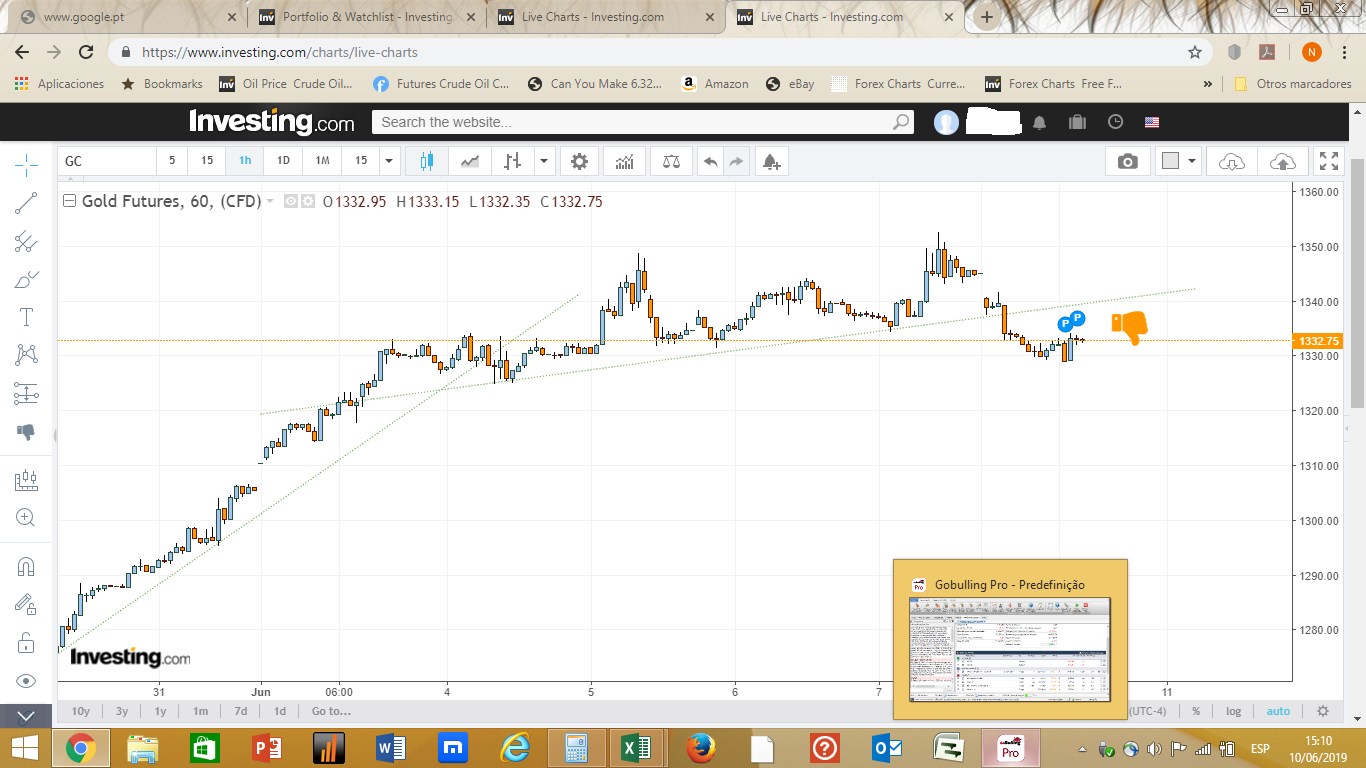The height and width of the screenshot is (768, 1366).
Task: Open the indicators menu
Action: pos(624,161)
